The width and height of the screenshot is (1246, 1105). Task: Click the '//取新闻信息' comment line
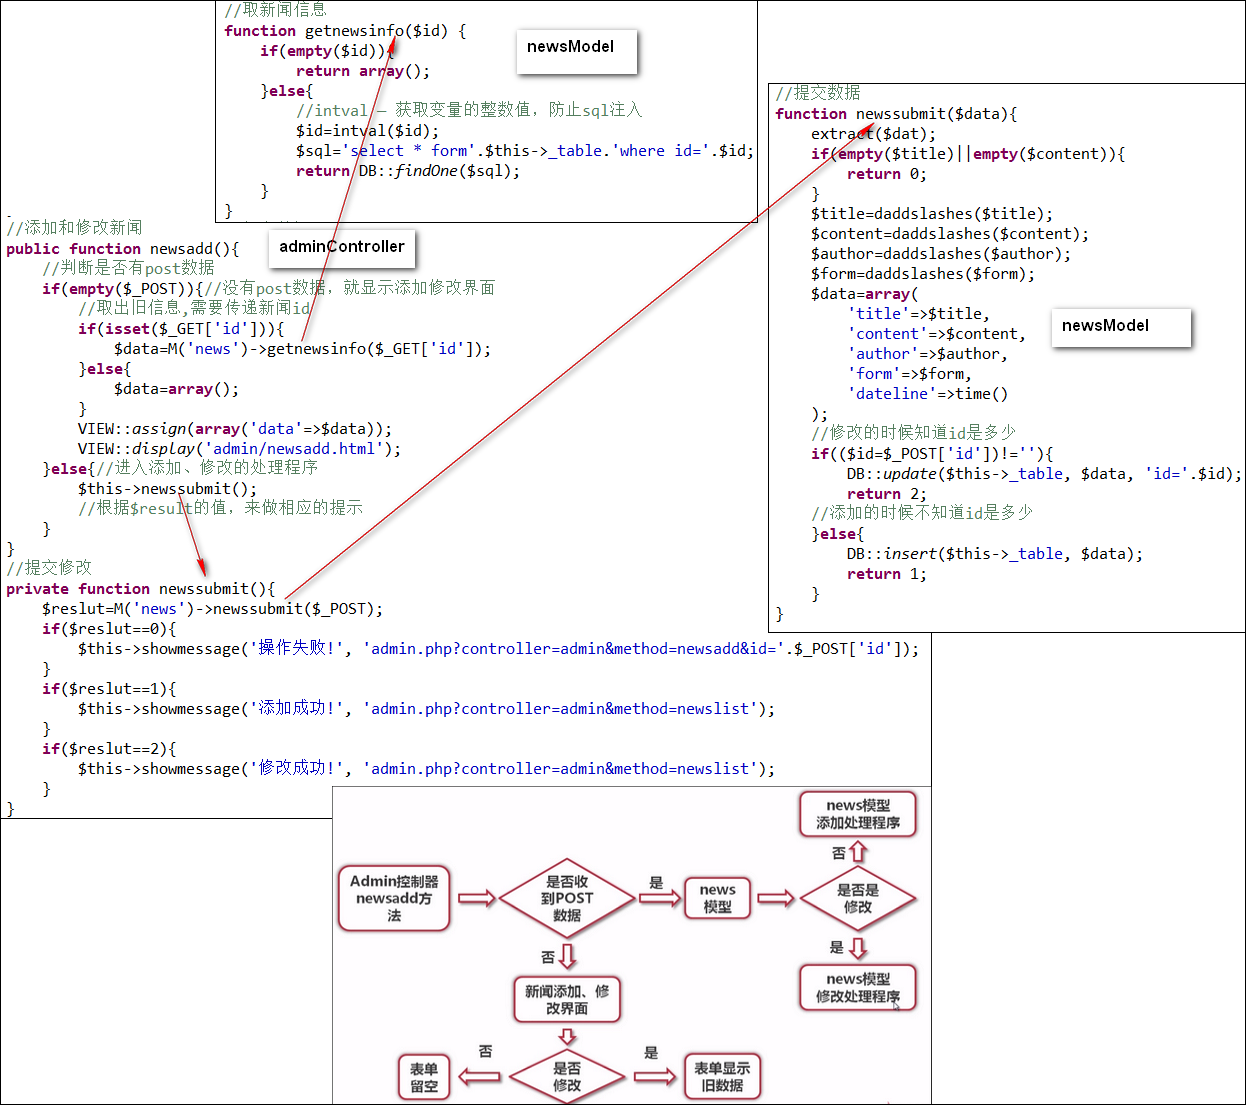point(276,10)
